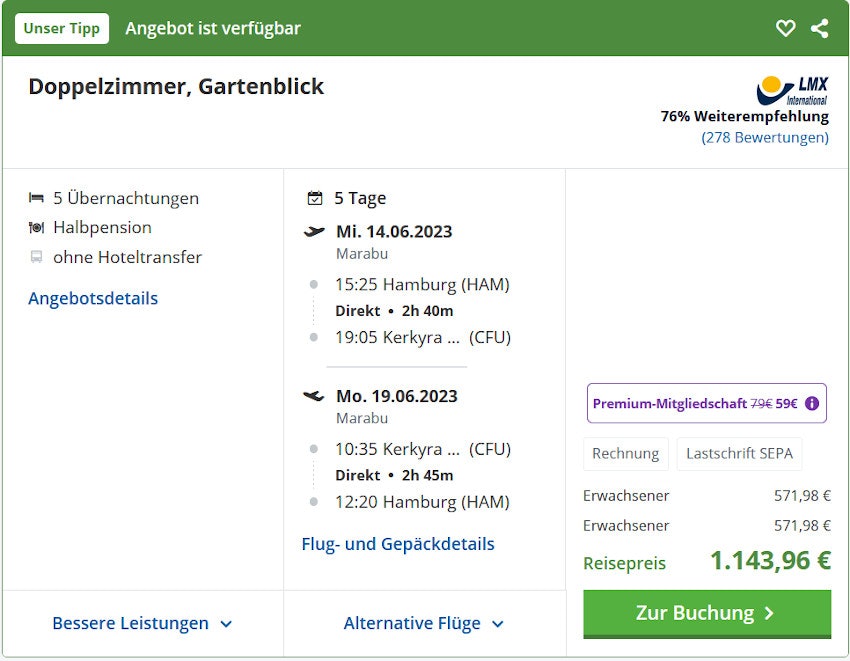This screenshot has width=850, height=661.
Task: Click the departure plane icon above Mi. 14.06.2023
Action: point(315,230)
